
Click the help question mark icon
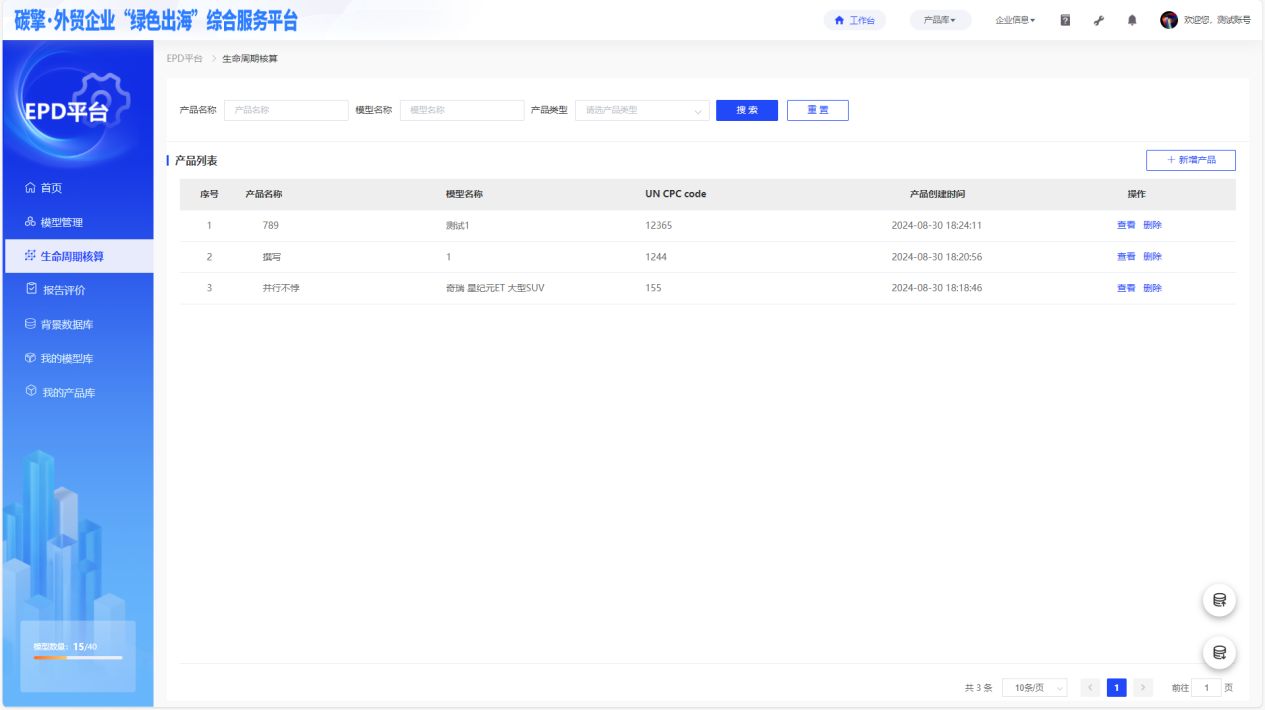click(1065, 20)
